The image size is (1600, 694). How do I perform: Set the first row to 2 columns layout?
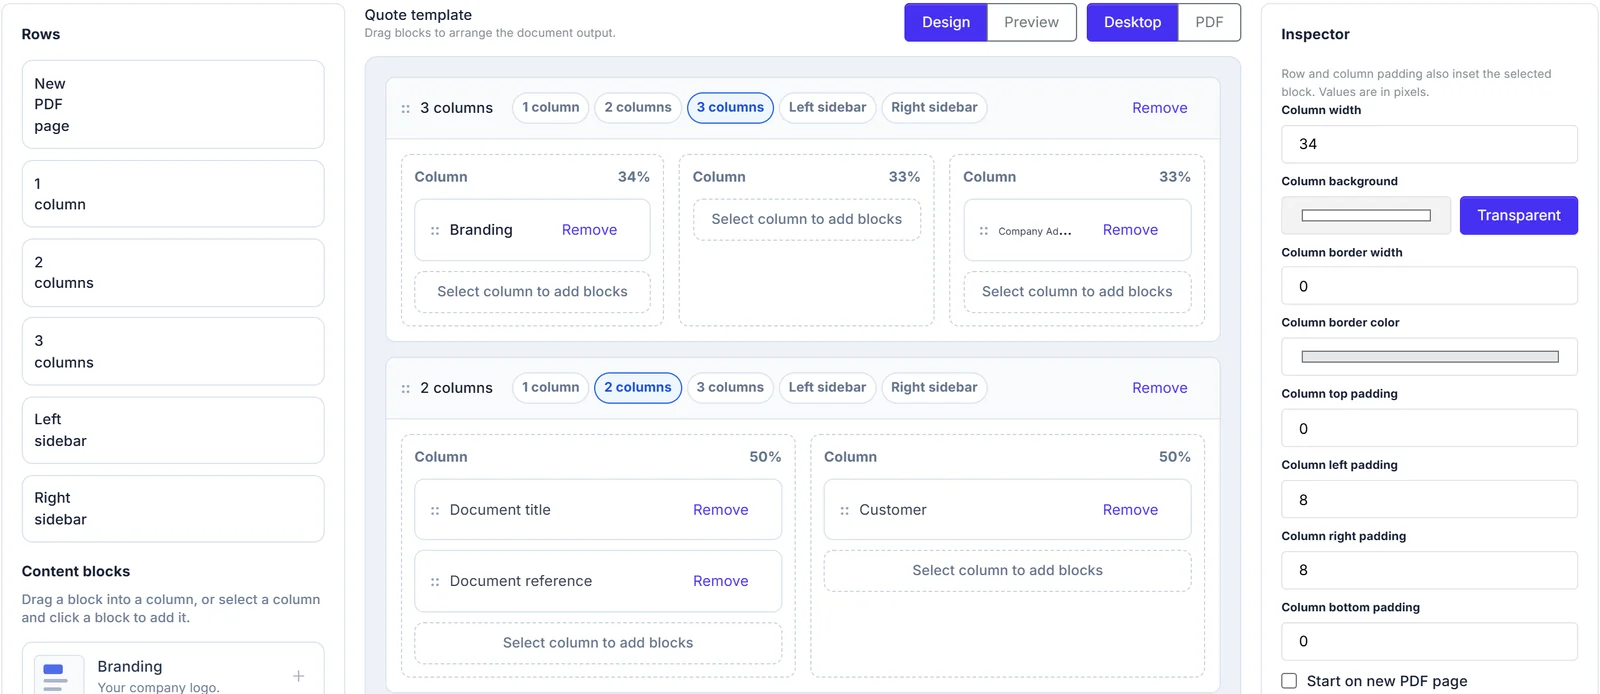click(638, 108)
